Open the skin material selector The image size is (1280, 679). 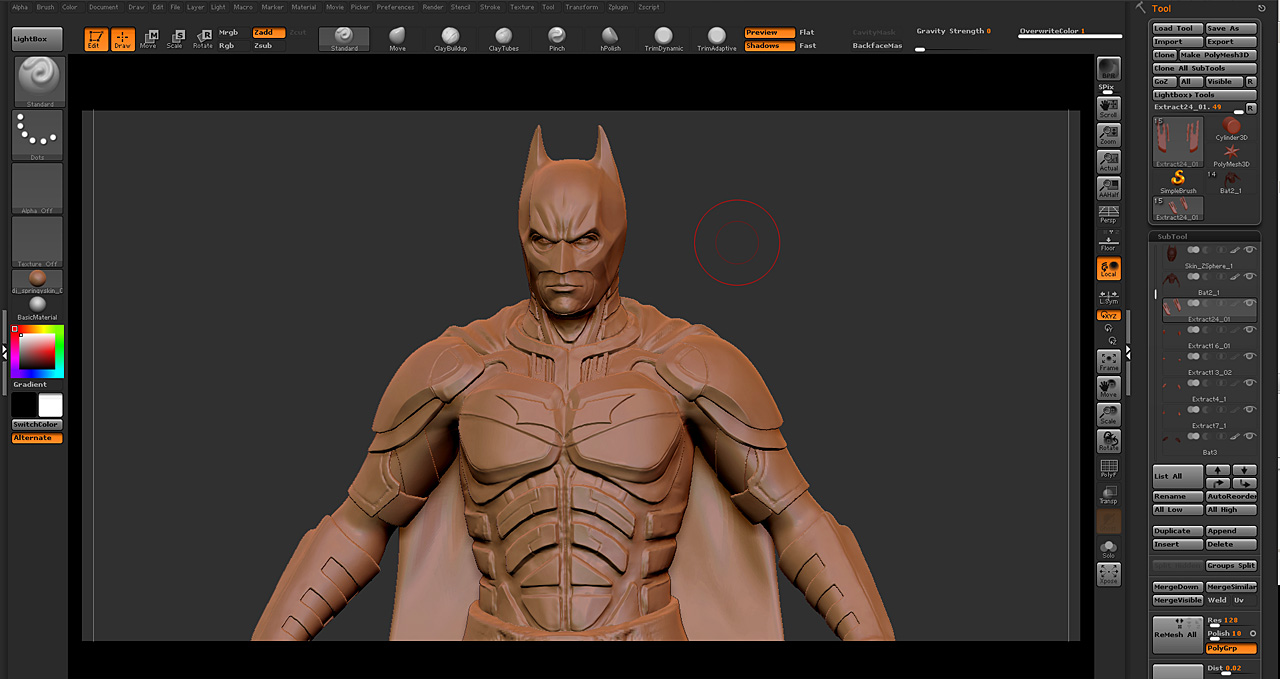37,281
